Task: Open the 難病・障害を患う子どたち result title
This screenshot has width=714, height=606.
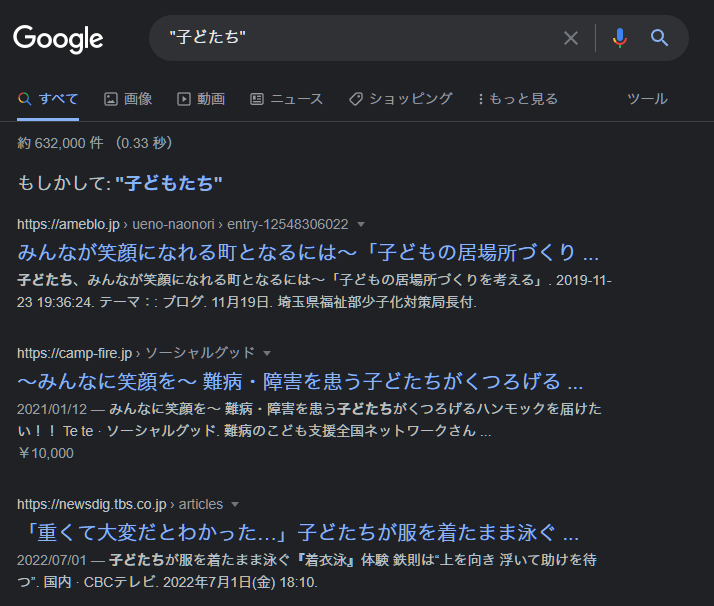Action: [301, 381]
